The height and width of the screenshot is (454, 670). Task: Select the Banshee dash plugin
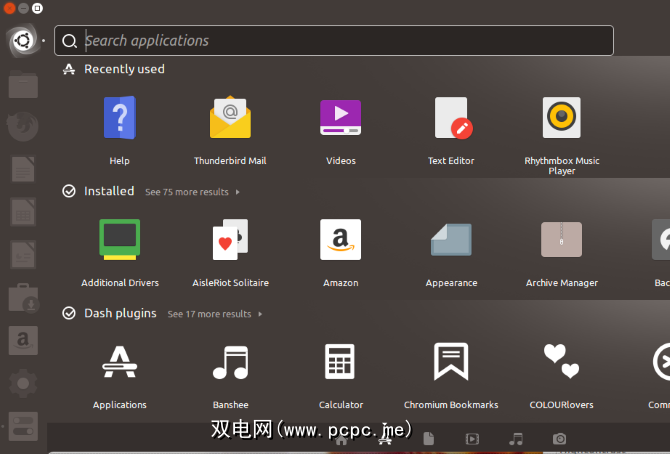click(x=230, y=363)
